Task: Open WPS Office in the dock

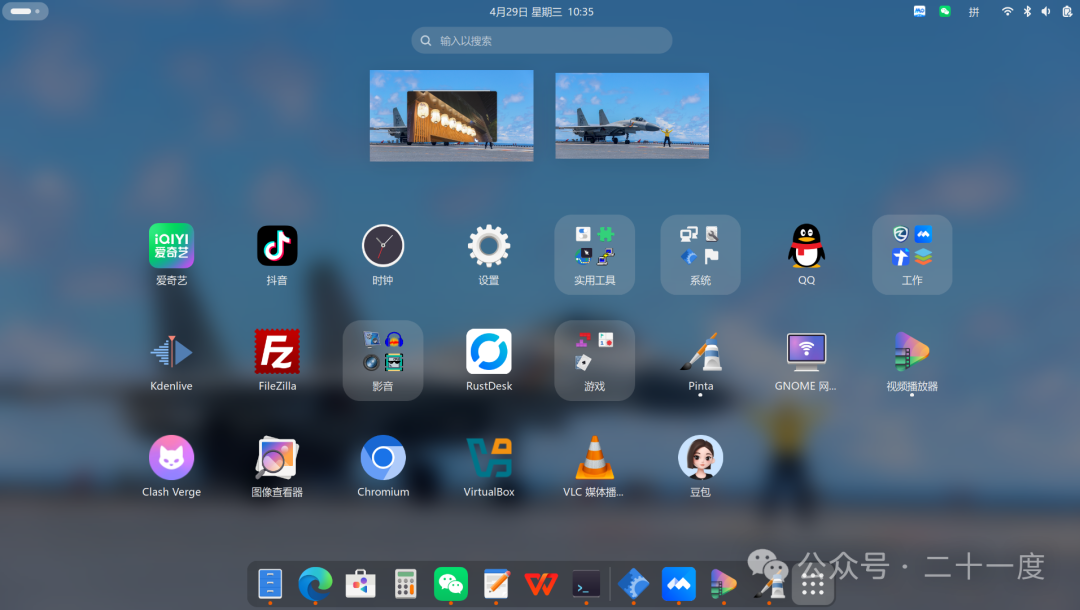Action: (541, 585)
